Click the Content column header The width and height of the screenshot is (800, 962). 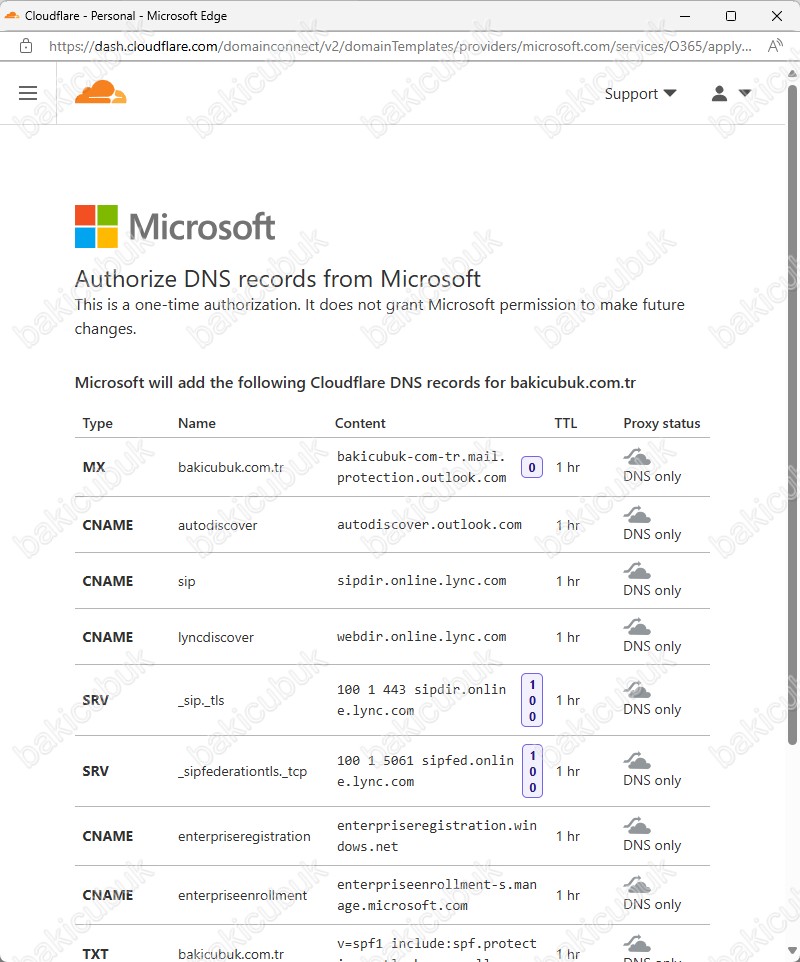[x=360, y=423]
